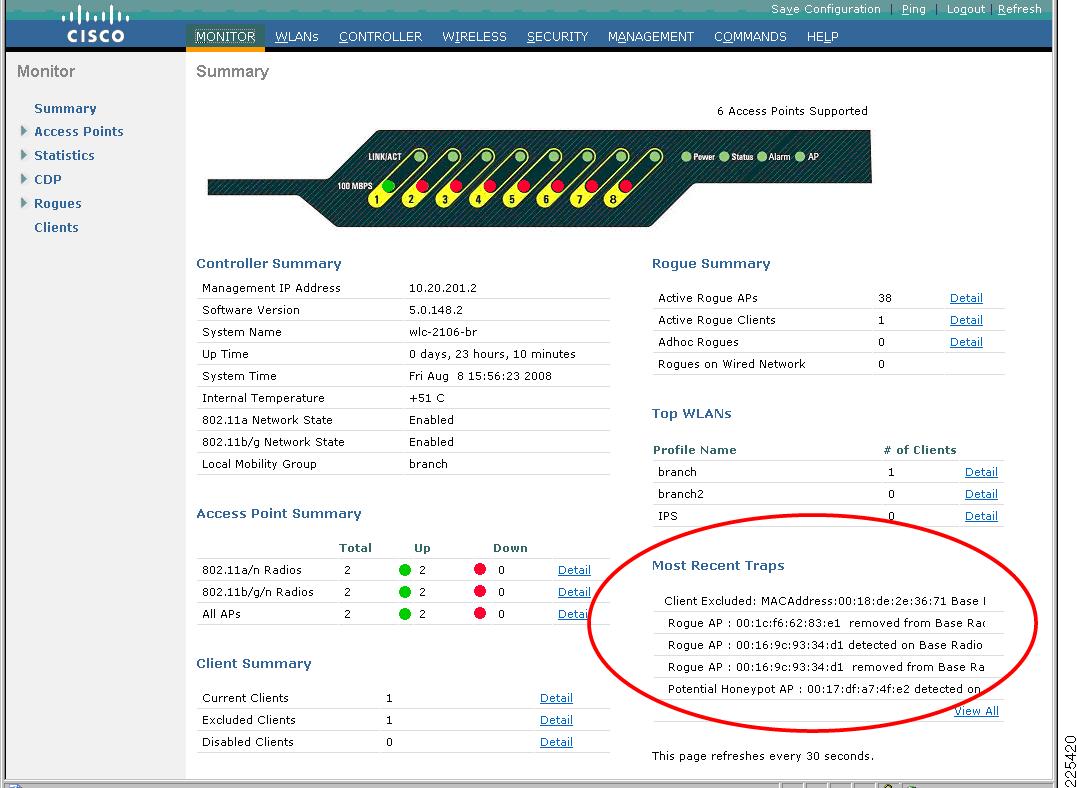The width and height of the screenshot is (1077, 788).
Task: Click green Up dot for All APs
Action: 405,613
